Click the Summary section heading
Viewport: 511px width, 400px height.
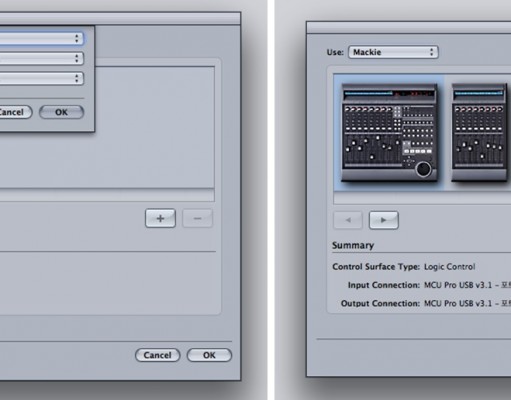353,246
